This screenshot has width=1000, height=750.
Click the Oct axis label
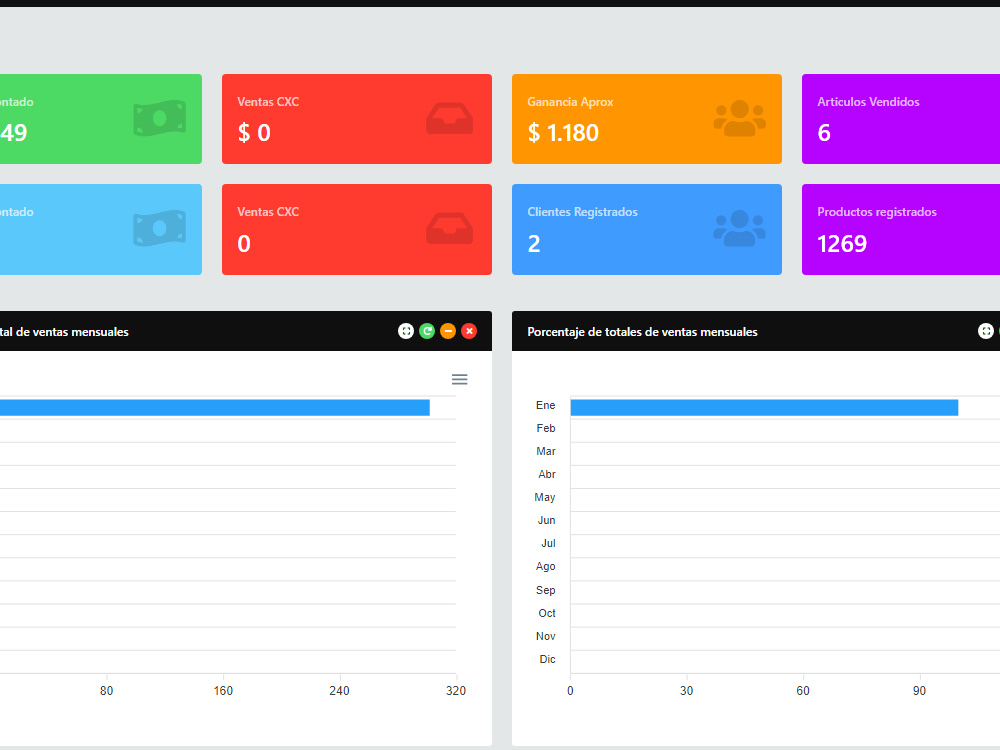[547, 613]
